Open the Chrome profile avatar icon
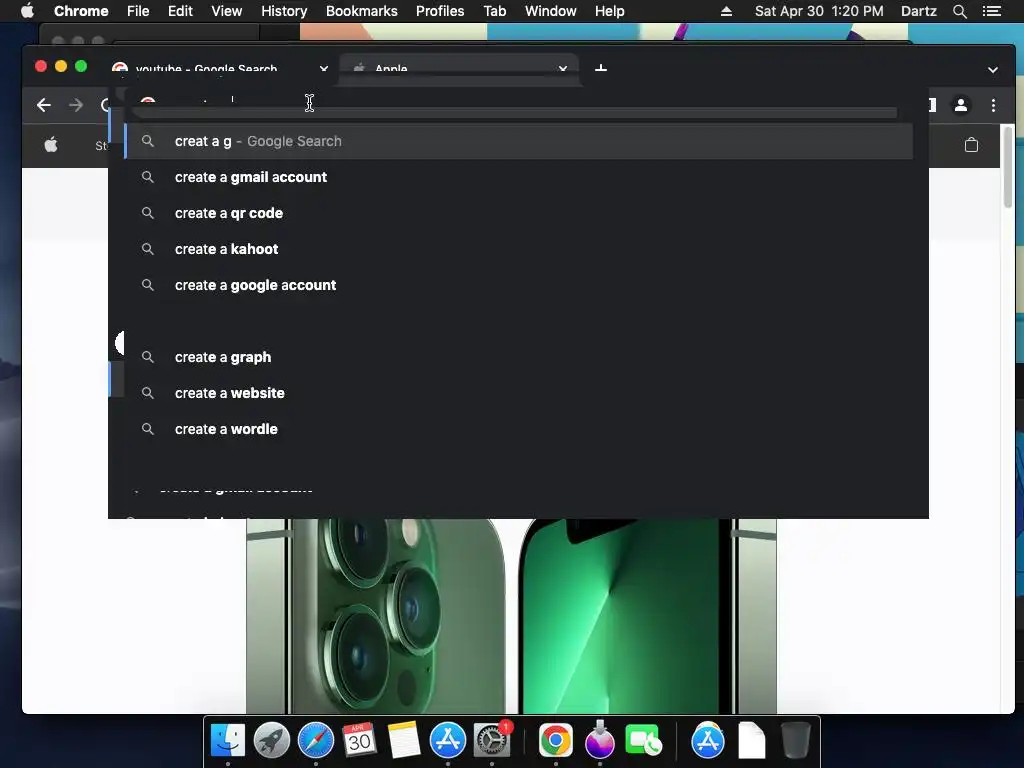Viewport: 1024px width, 768px height. (x=961, y=105)
